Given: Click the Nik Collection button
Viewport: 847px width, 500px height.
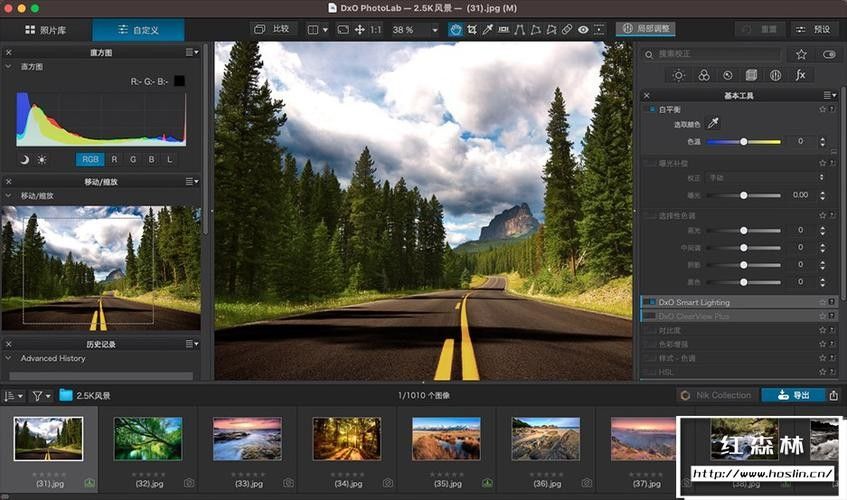Looking at the screenshot, I should (716, 395).
